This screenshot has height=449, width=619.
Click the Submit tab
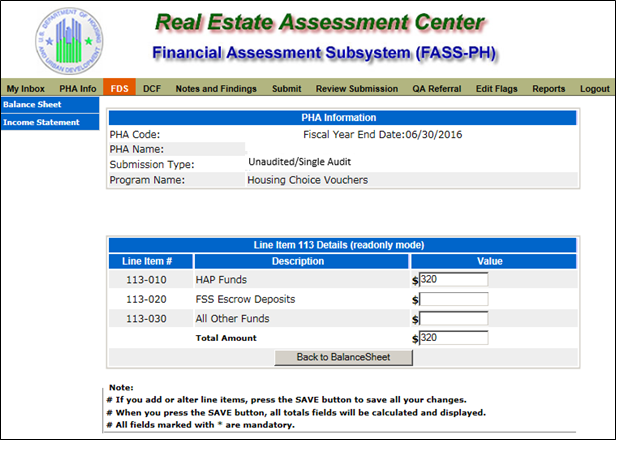[x=286, y=89]
